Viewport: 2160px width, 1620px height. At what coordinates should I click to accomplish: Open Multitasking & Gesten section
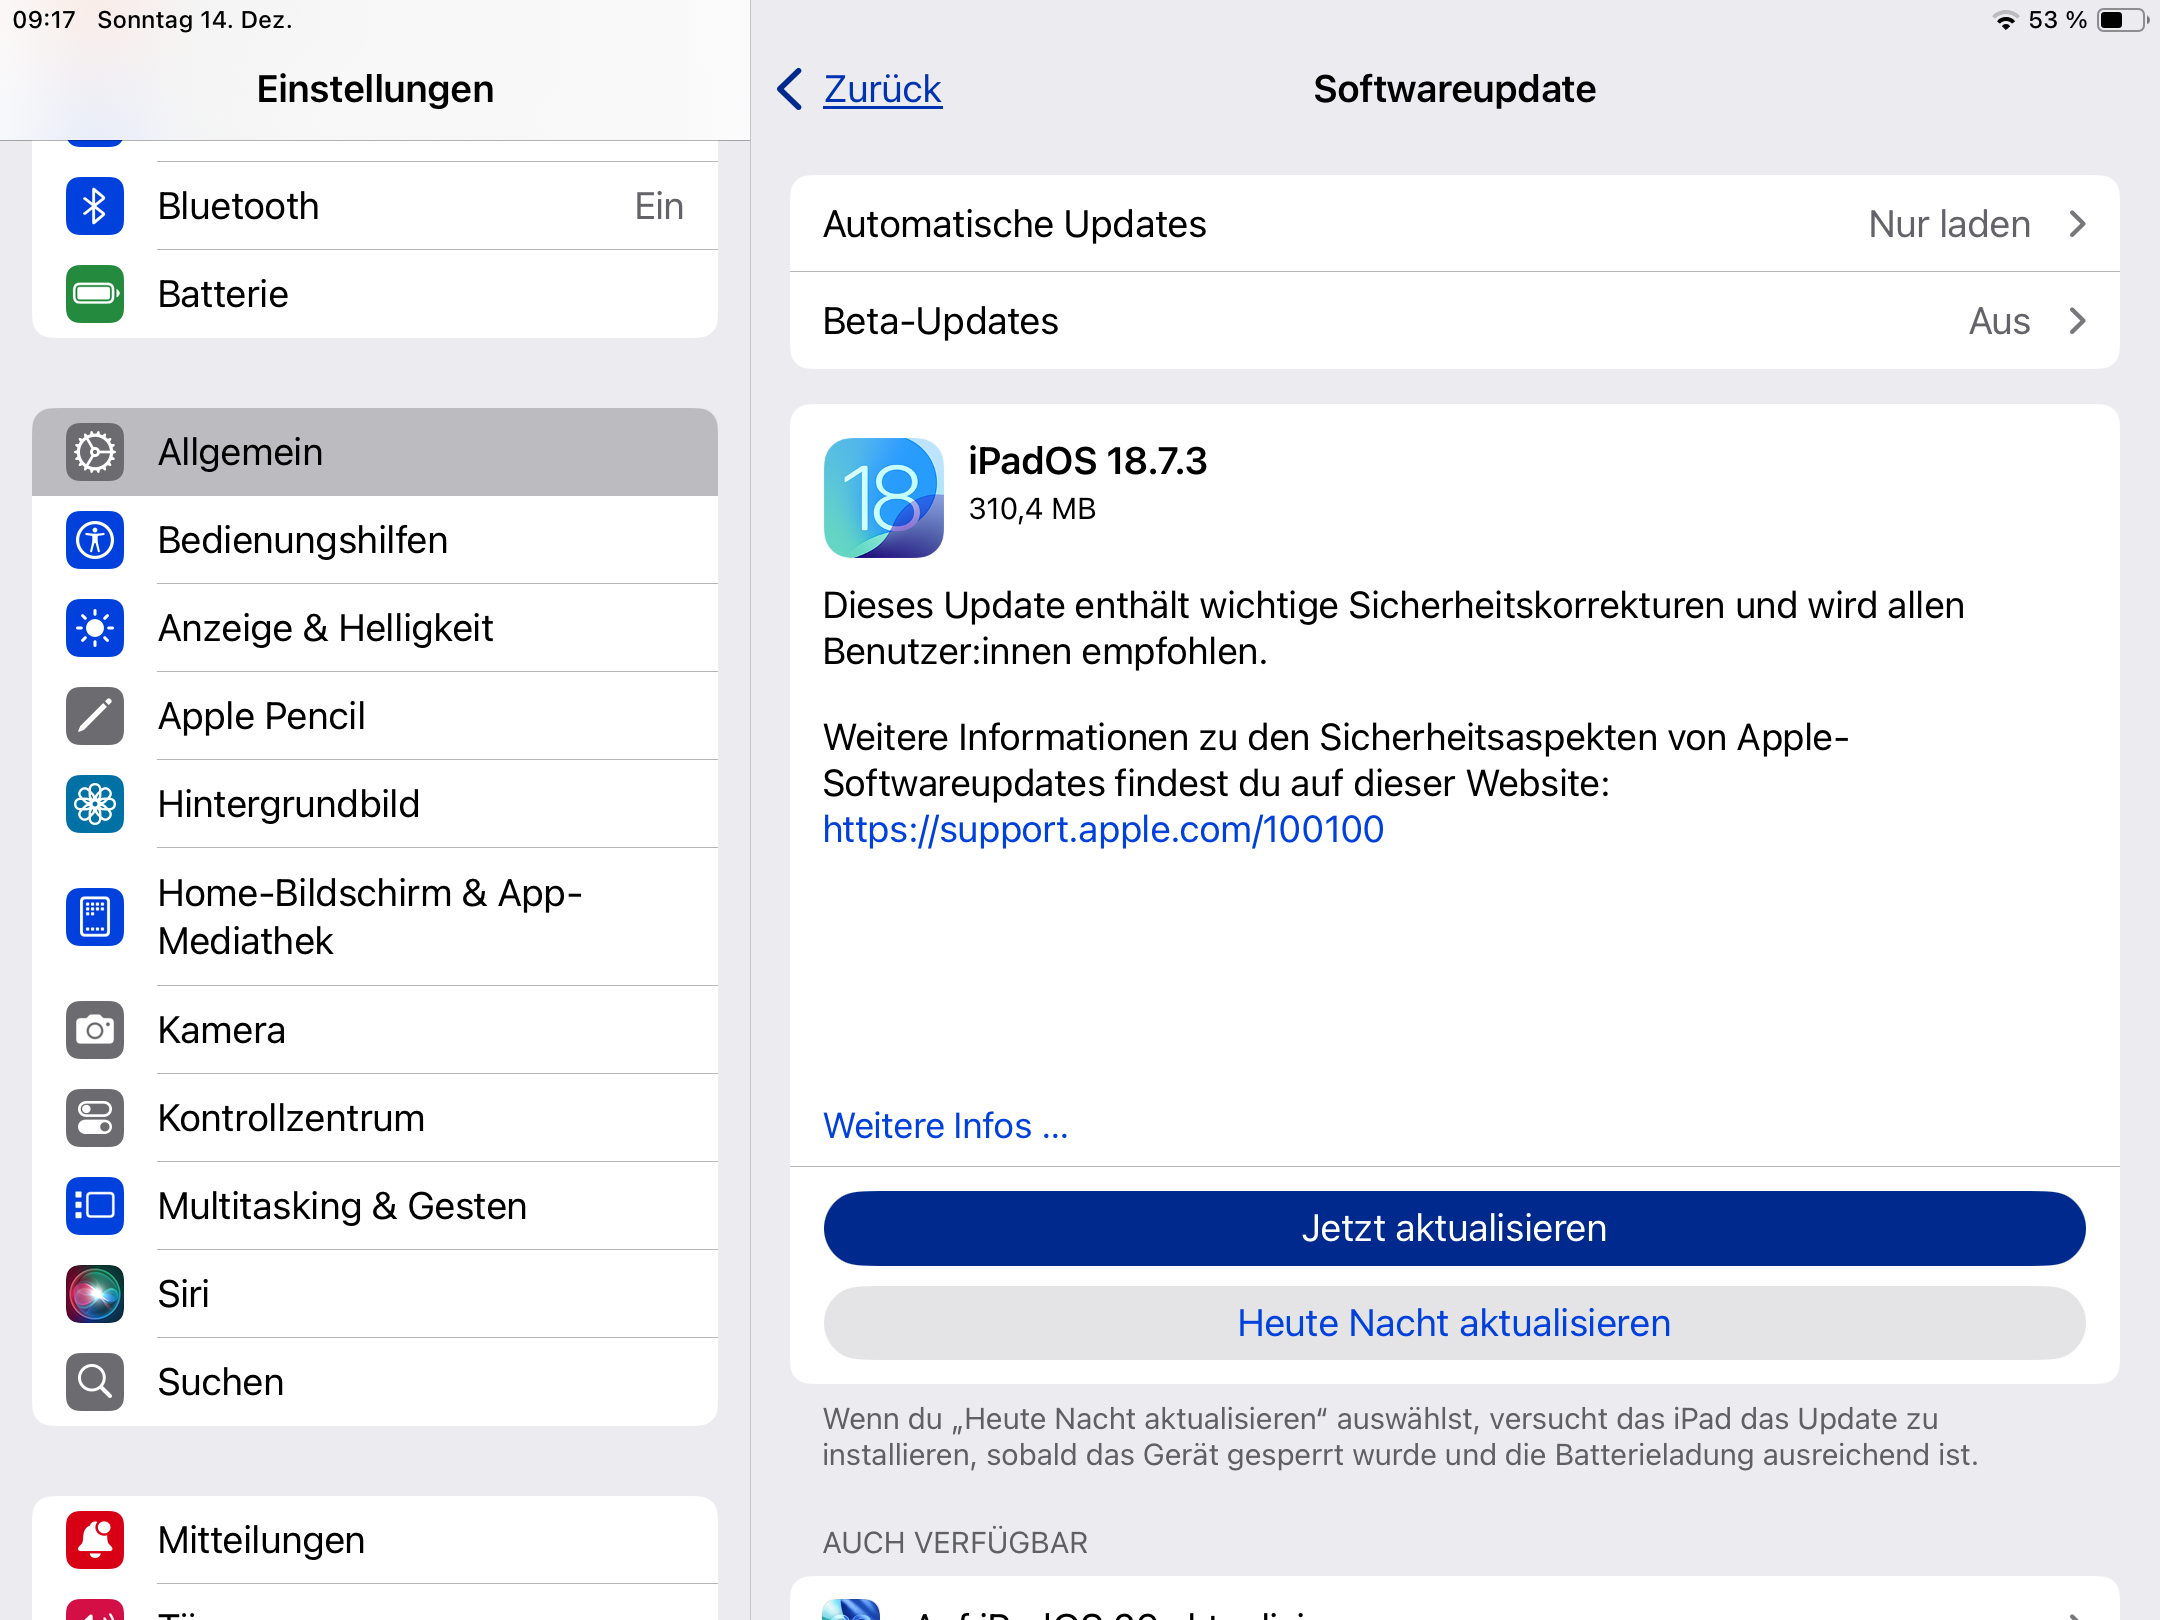[342, 1206]
